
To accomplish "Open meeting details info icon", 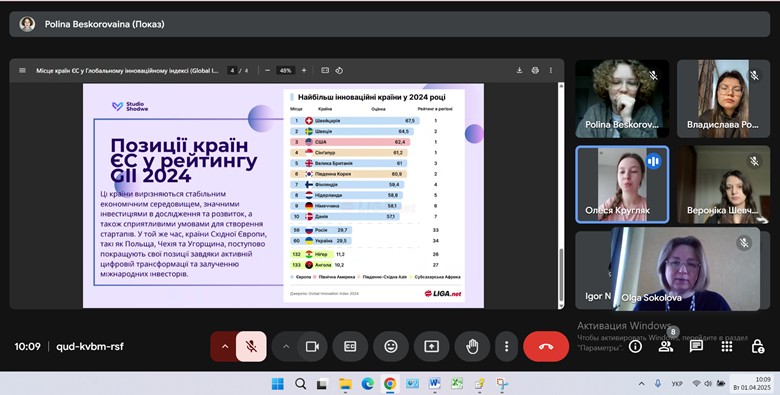I will (635, 347).
